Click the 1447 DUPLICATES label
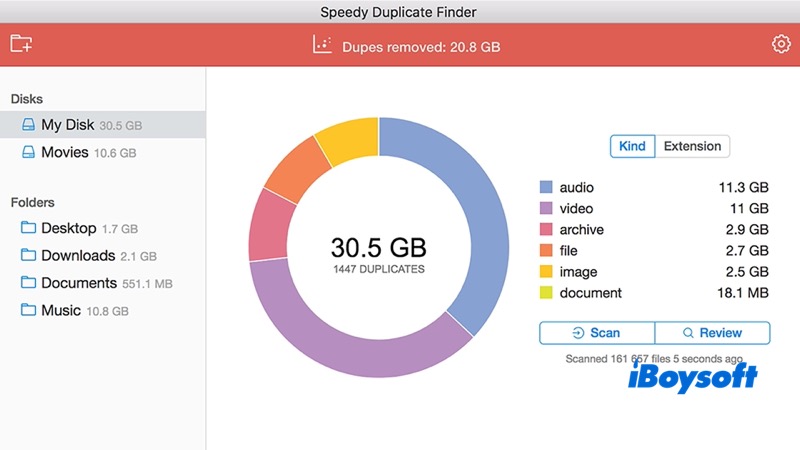This screenshot has height=450, width=800. pos(379,269)
